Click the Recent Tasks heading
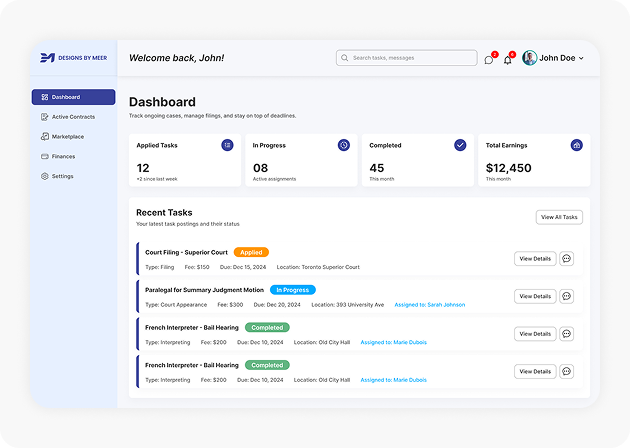630x448 pixels. coord(164,213)
